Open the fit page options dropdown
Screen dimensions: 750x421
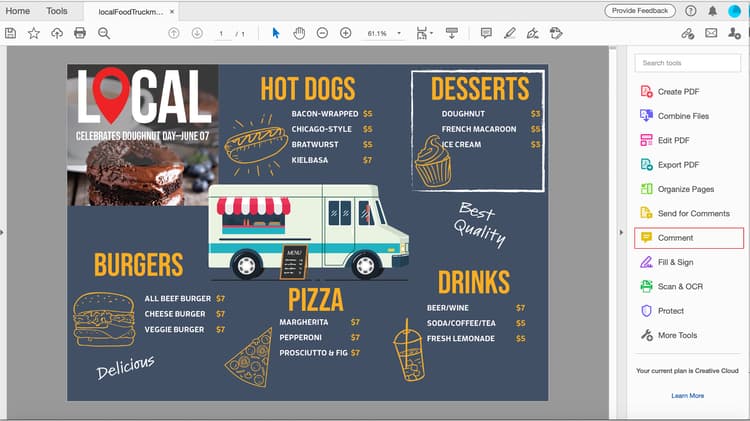coord(424,33)
